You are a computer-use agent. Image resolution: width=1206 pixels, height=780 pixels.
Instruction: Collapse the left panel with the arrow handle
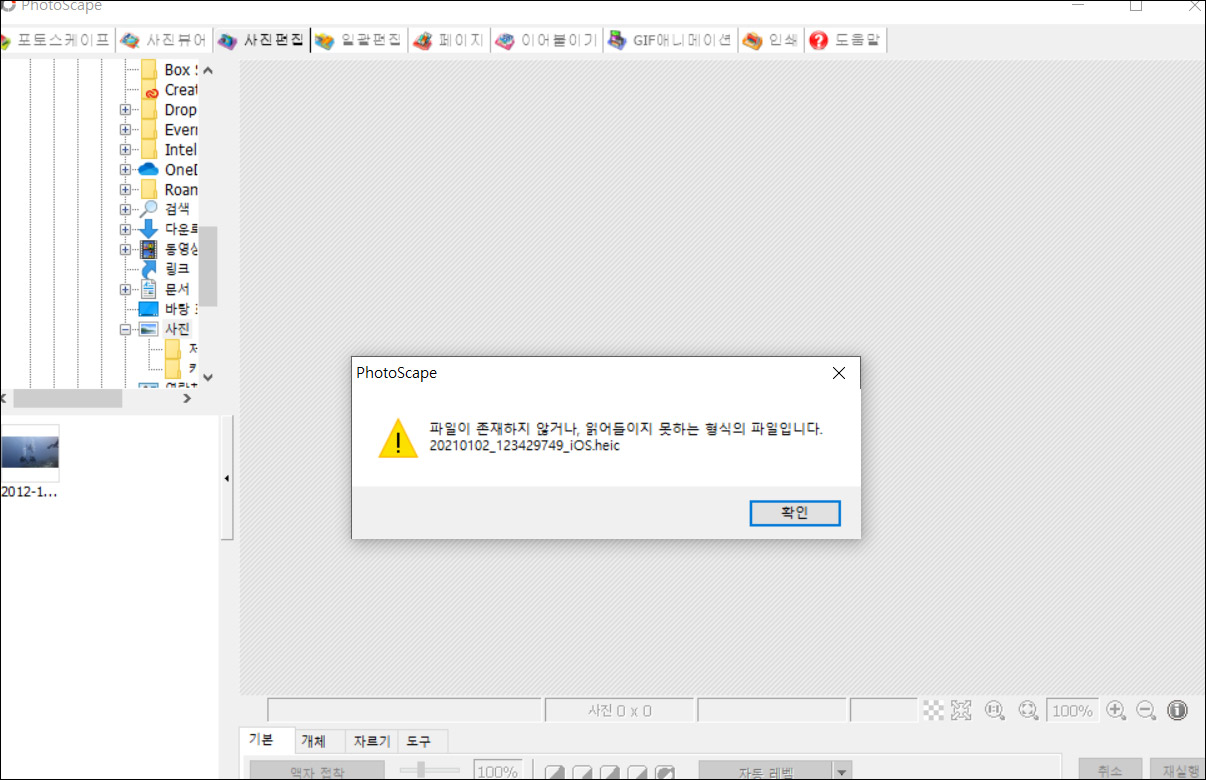(x=227, y=479)
